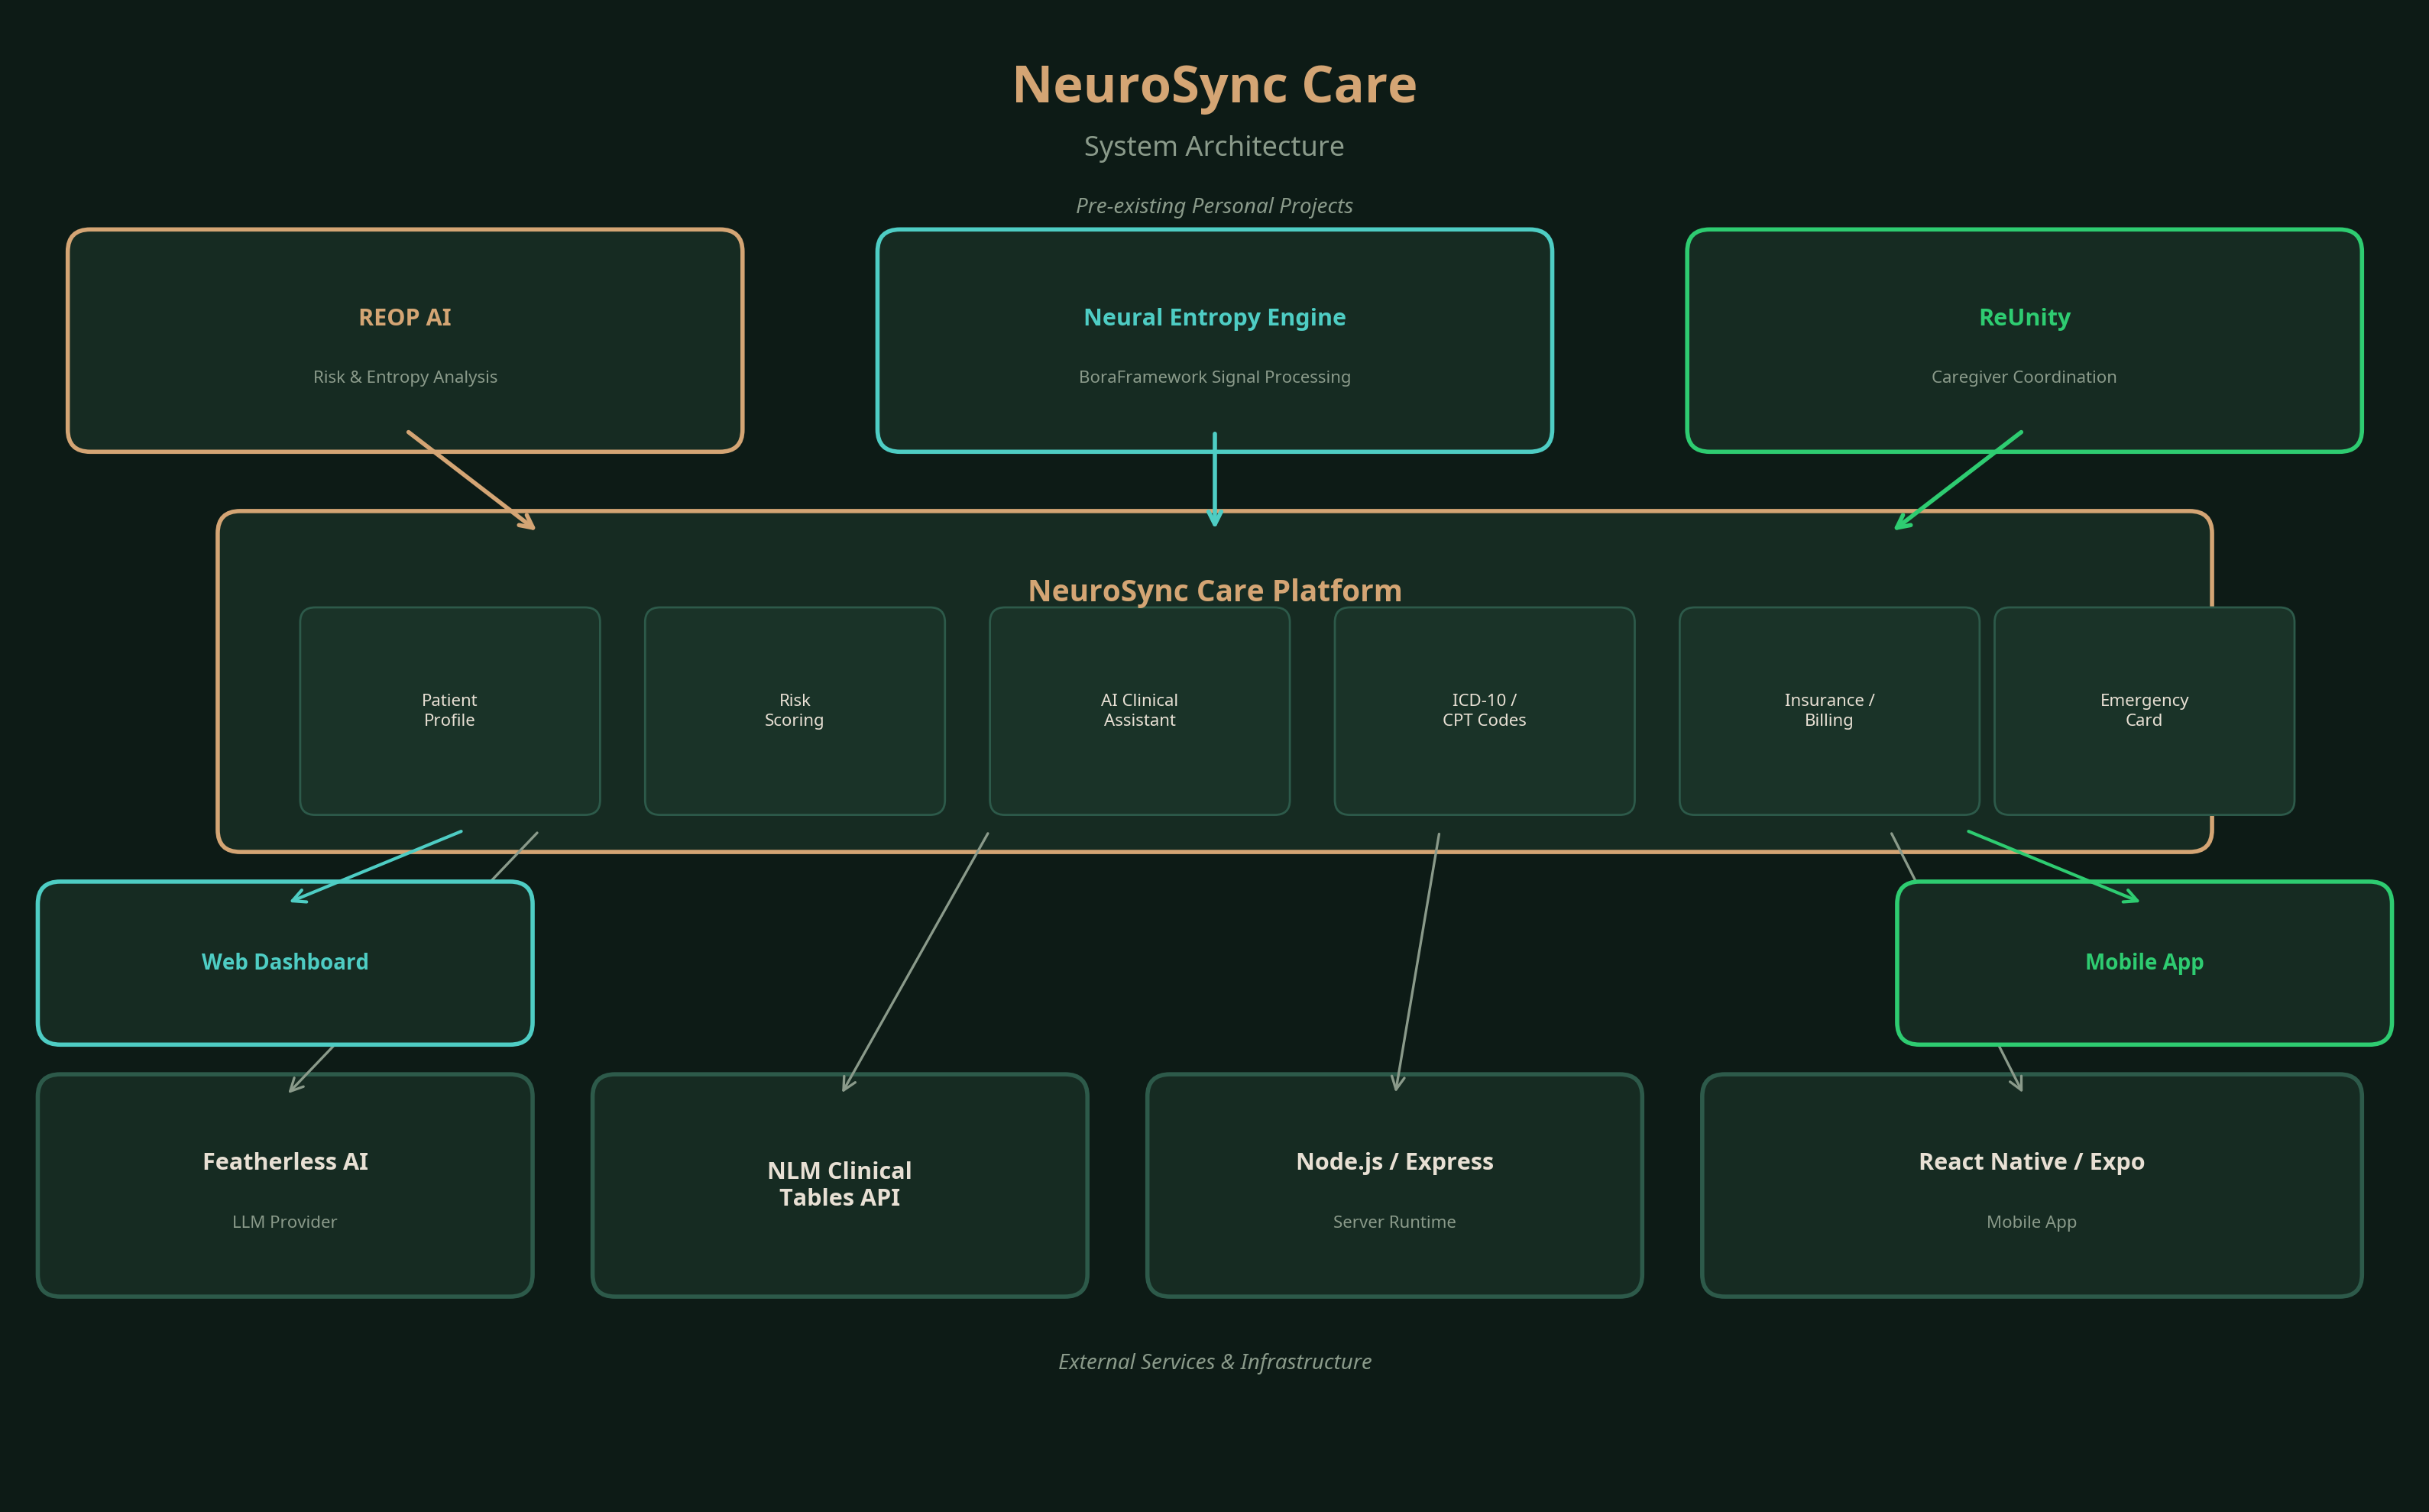Click the System Architecture subtitle
Viewport: 2429px width, 1512px height.
tap(1214, 146)
